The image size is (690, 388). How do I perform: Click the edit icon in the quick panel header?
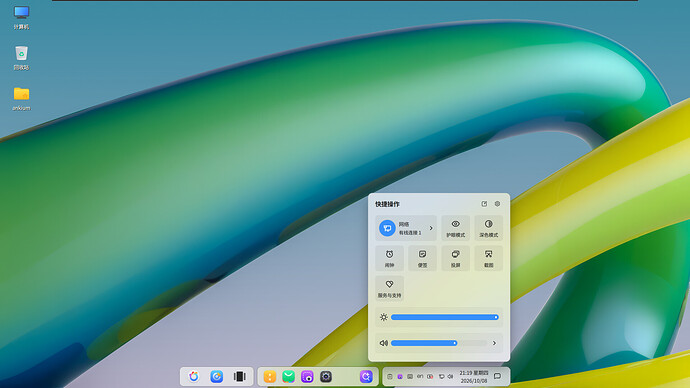point(484,204)
